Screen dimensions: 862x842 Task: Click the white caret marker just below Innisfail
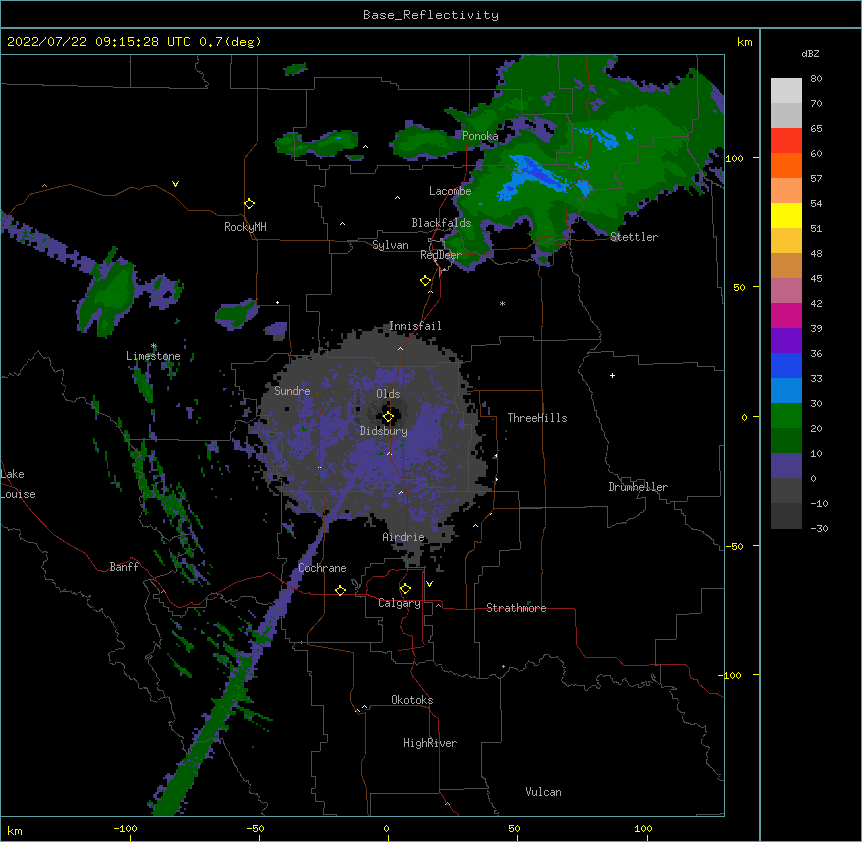click(400, 348)
